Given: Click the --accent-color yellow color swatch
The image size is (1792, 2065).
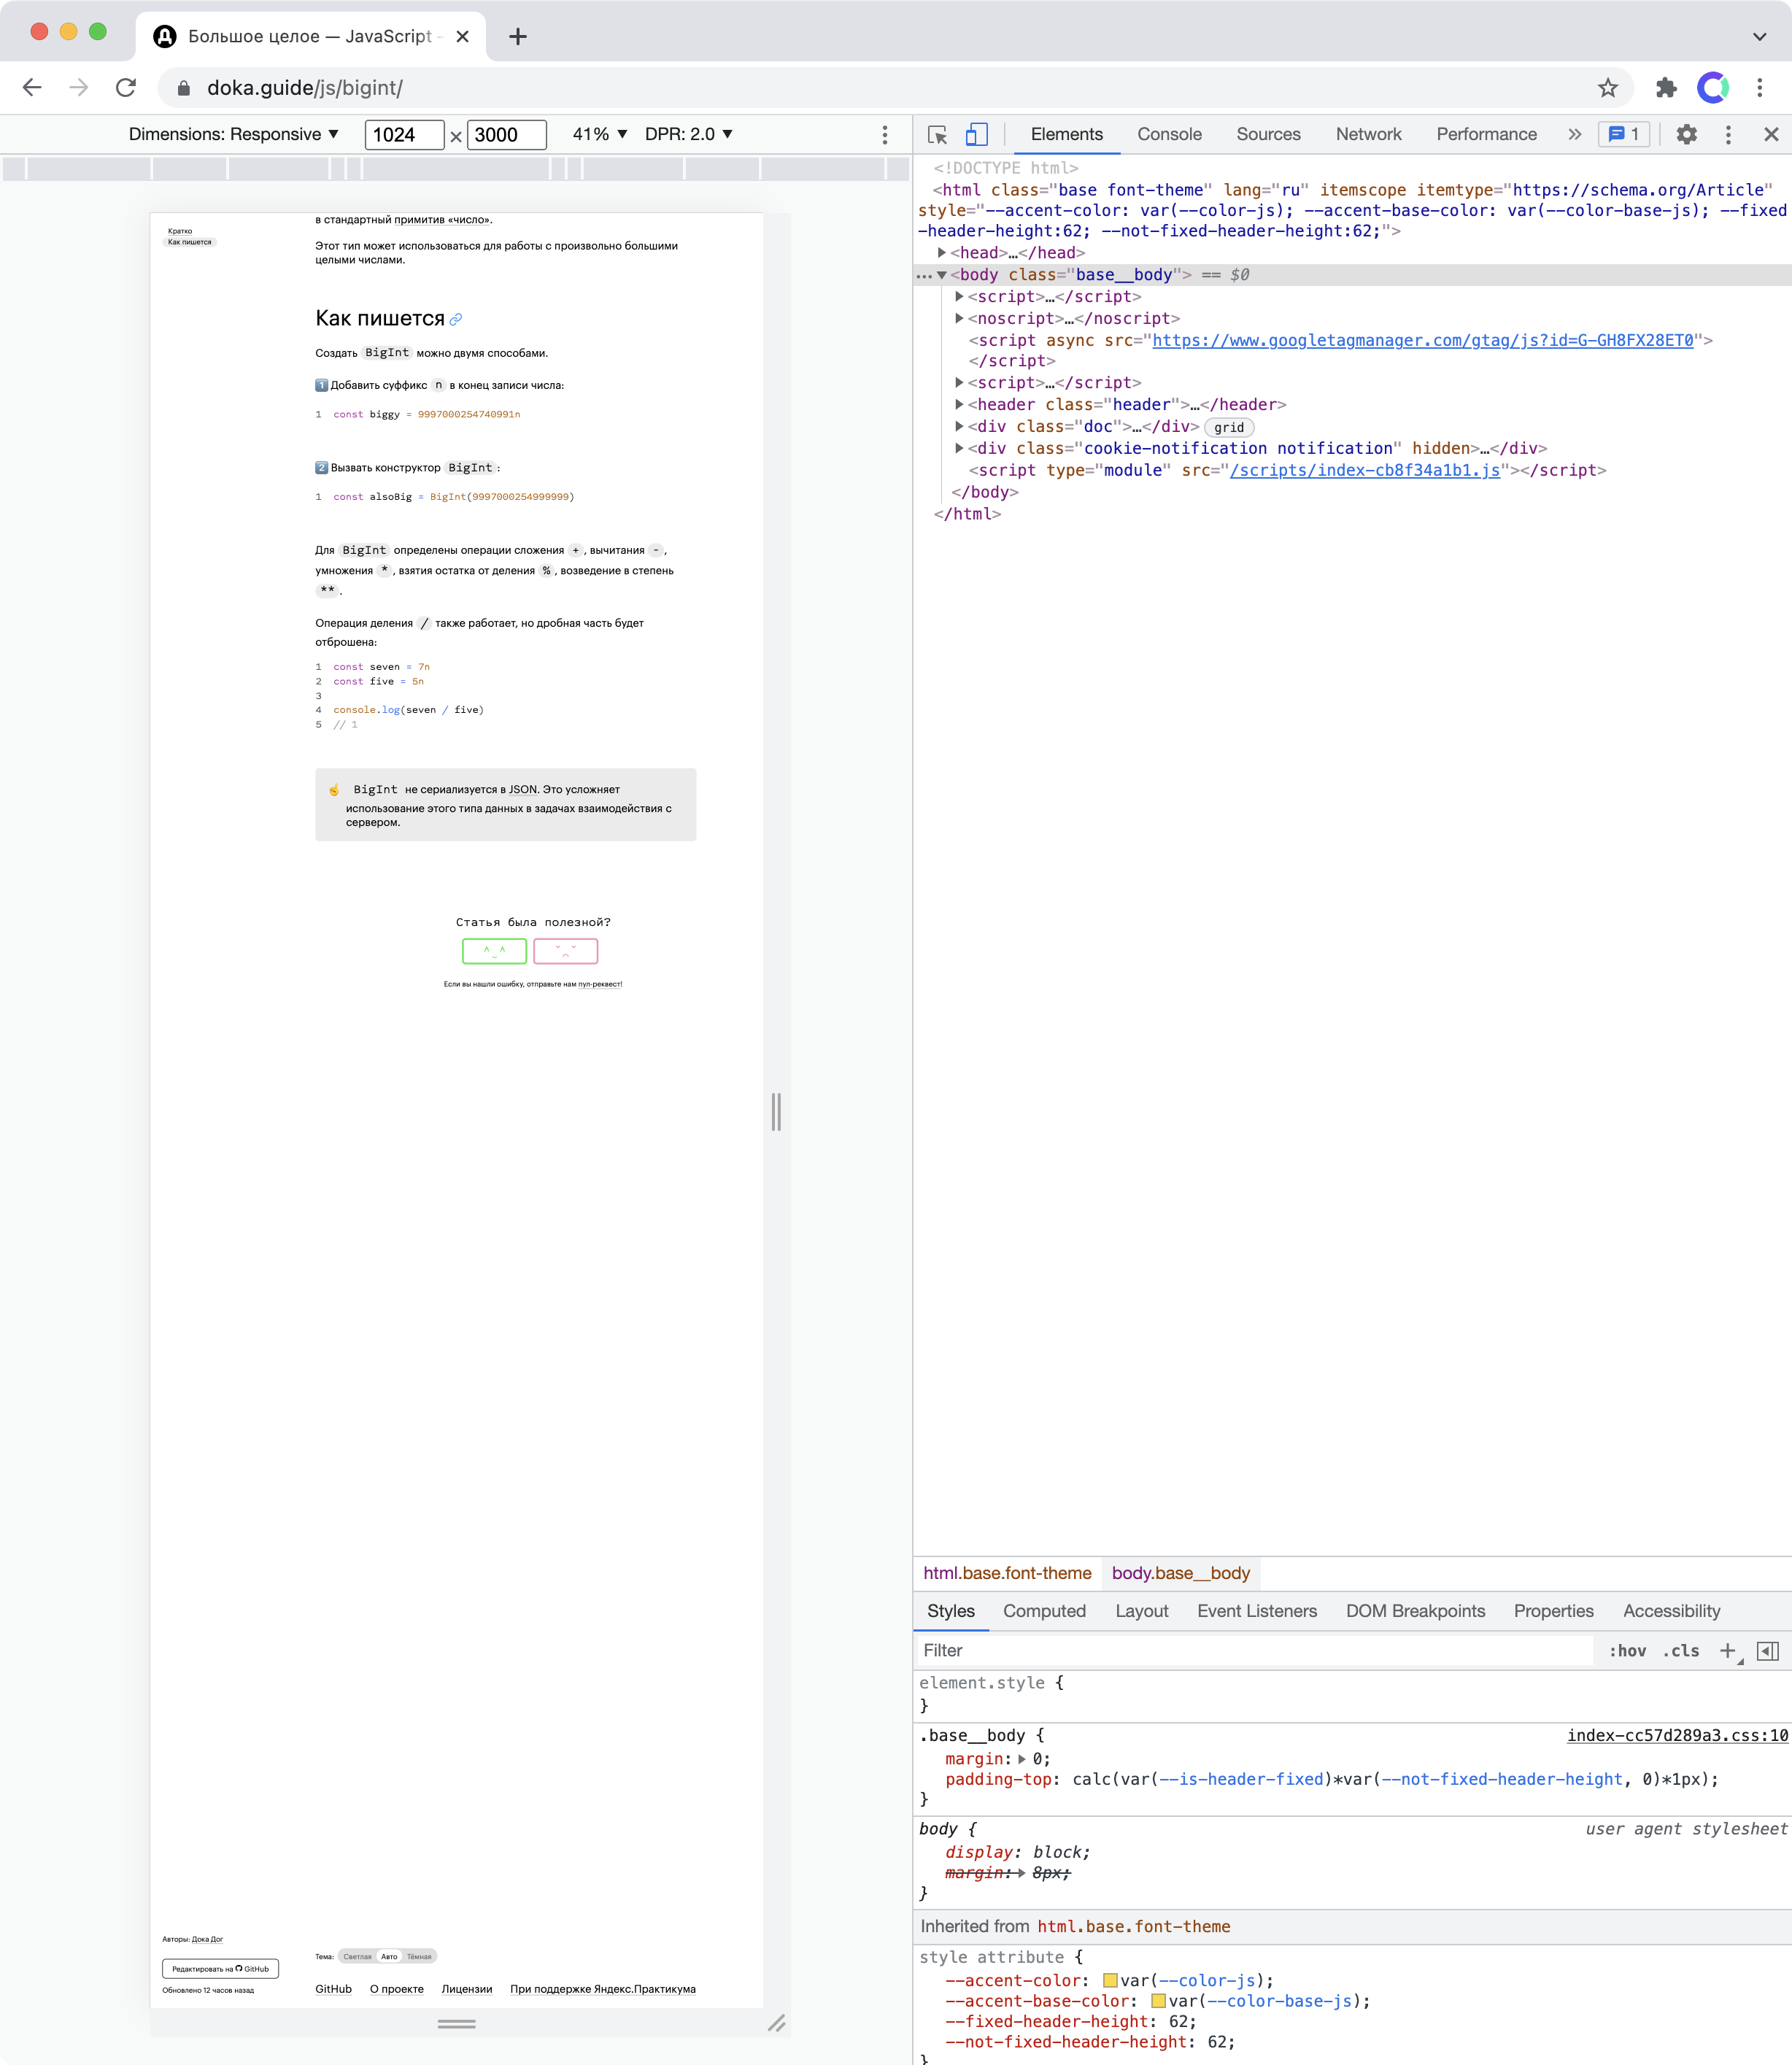Looking at the screenshot, I should coord(1110,1981).
